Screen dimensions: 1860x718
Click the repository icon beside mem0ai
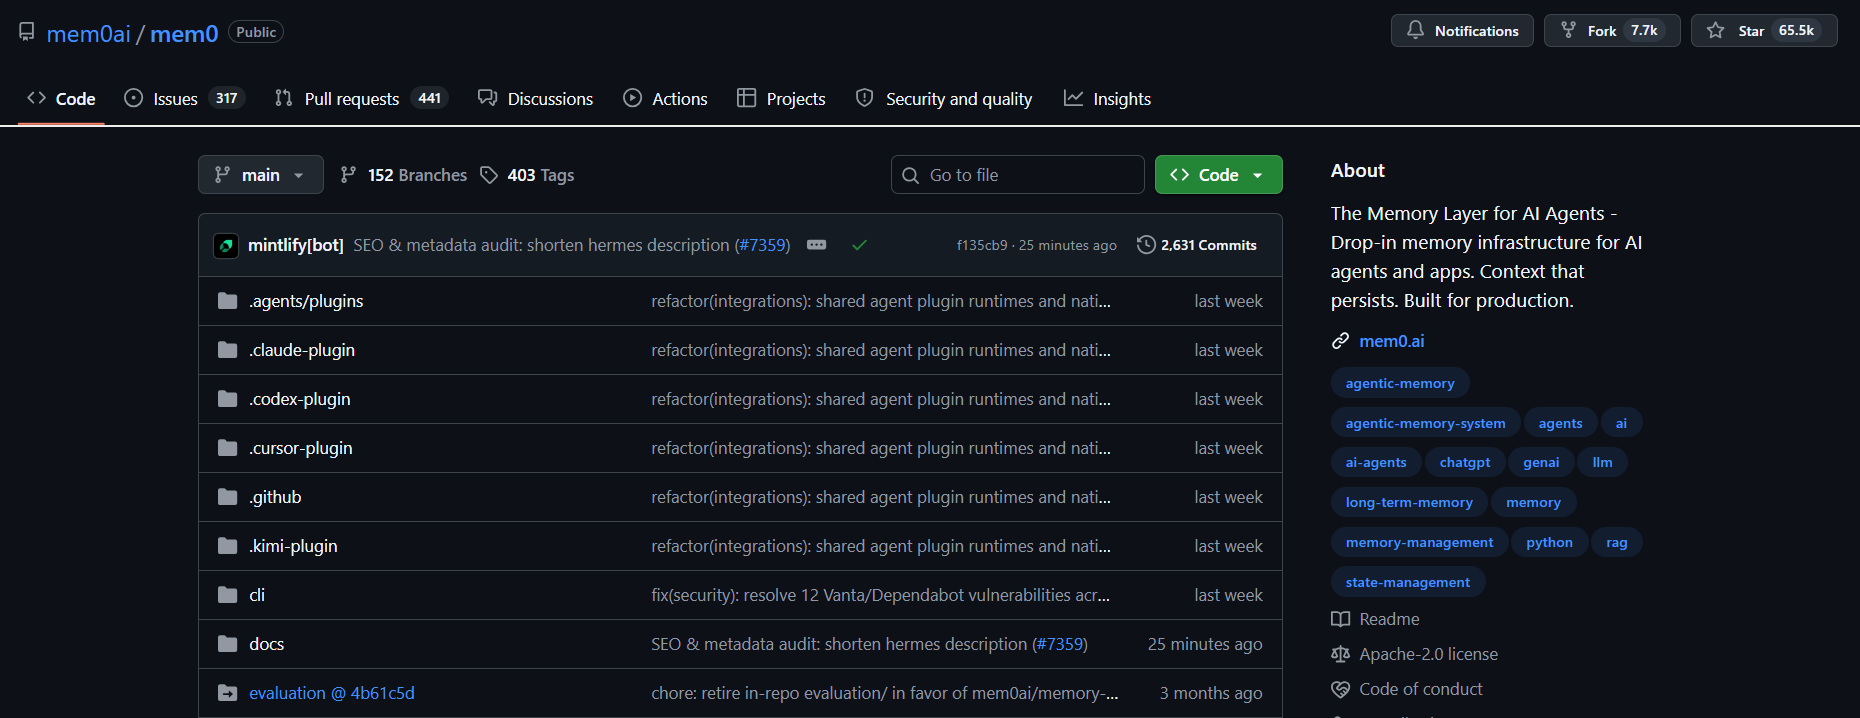(x=27, y=32)
